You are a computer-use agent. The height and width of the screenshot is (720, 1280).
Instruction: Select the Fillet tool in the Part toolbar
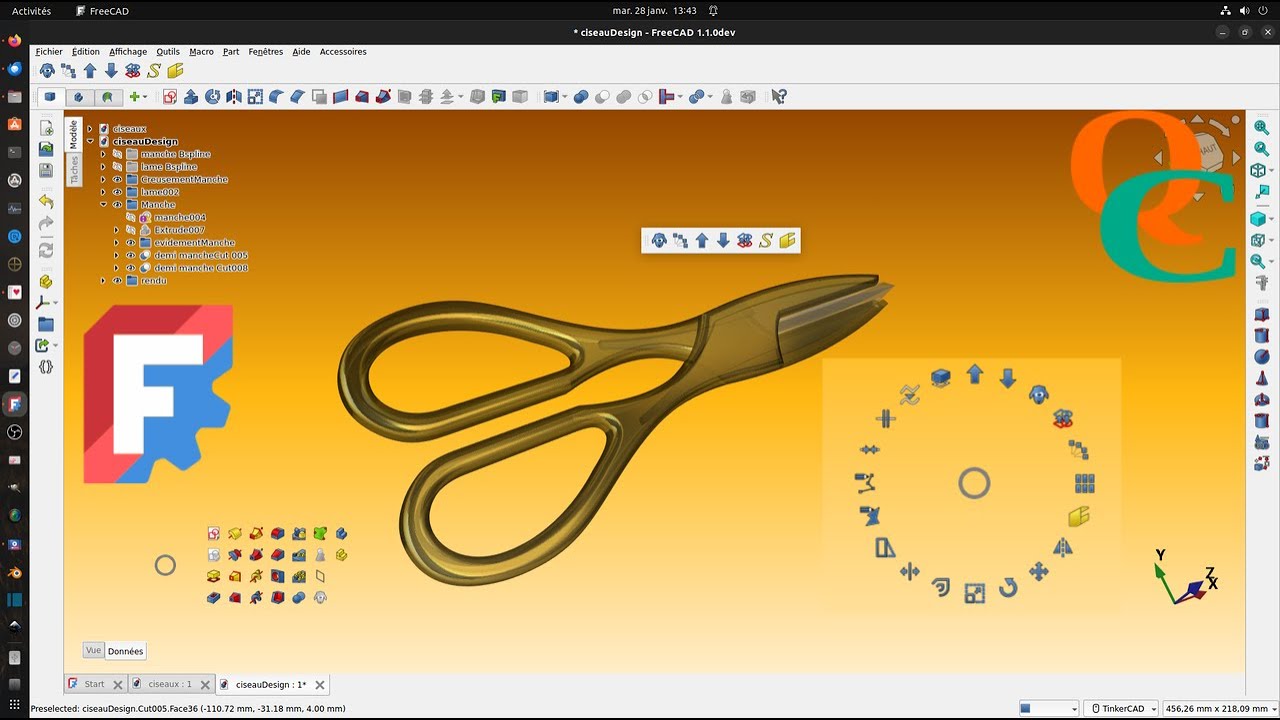(x=276, y=97)
